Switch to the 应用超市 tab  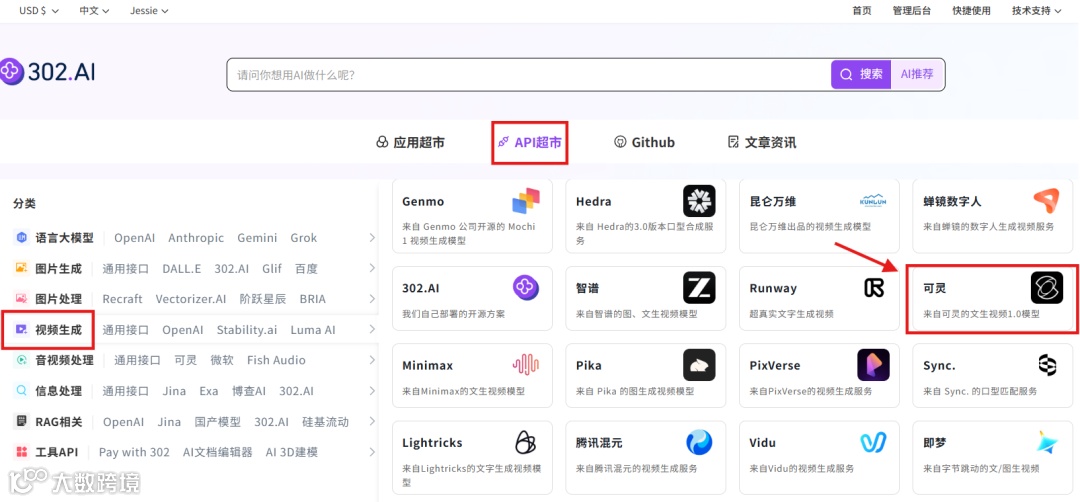click(410, 143)
